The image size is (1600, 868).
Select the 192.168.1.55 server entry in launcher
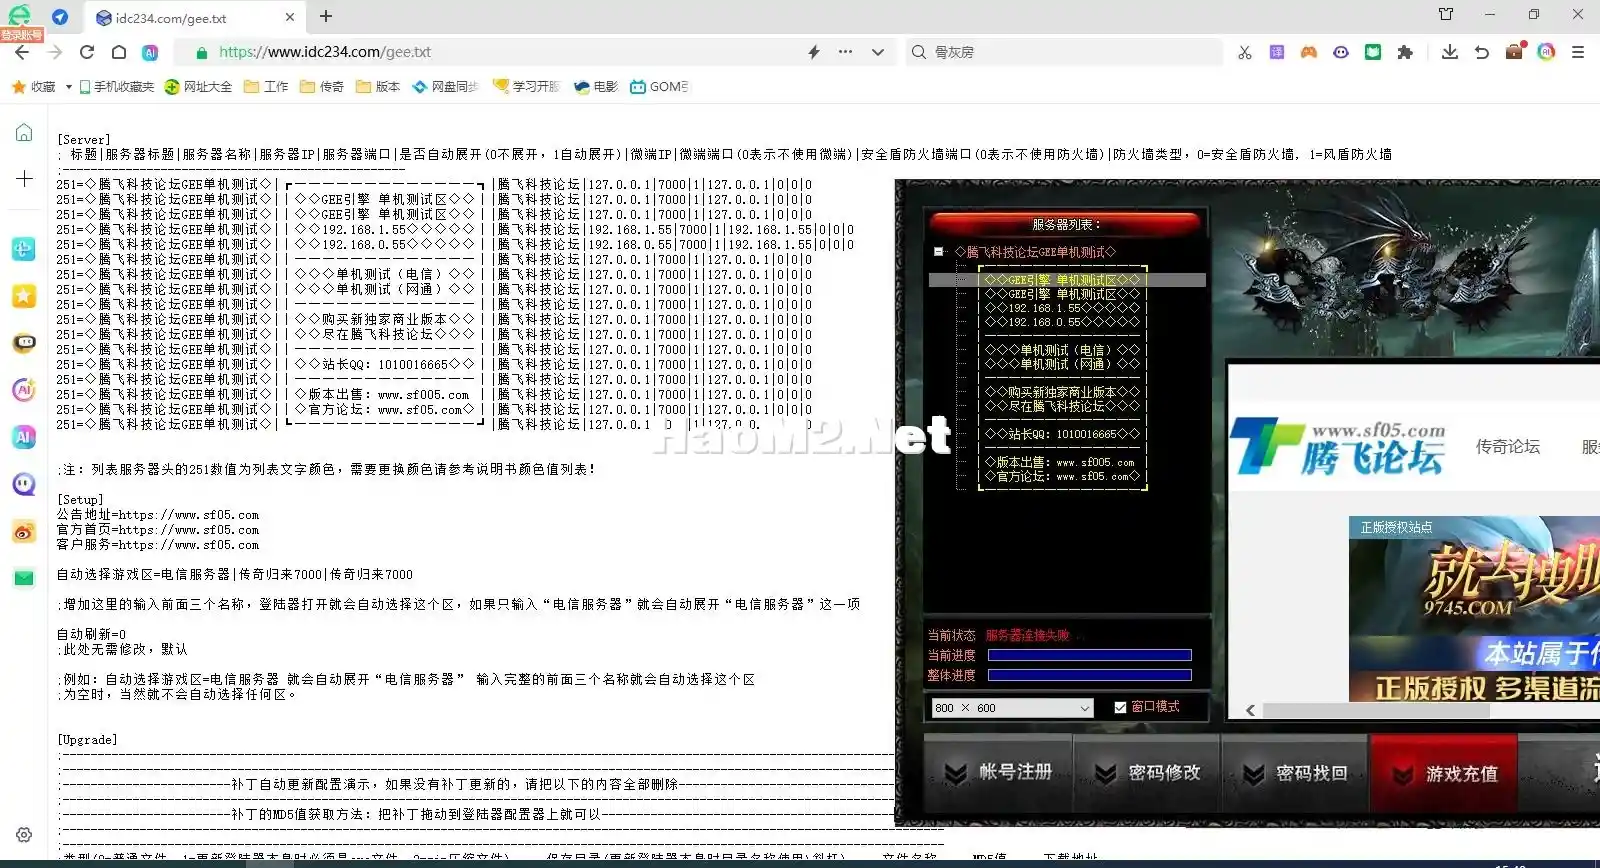point(1062,308)
